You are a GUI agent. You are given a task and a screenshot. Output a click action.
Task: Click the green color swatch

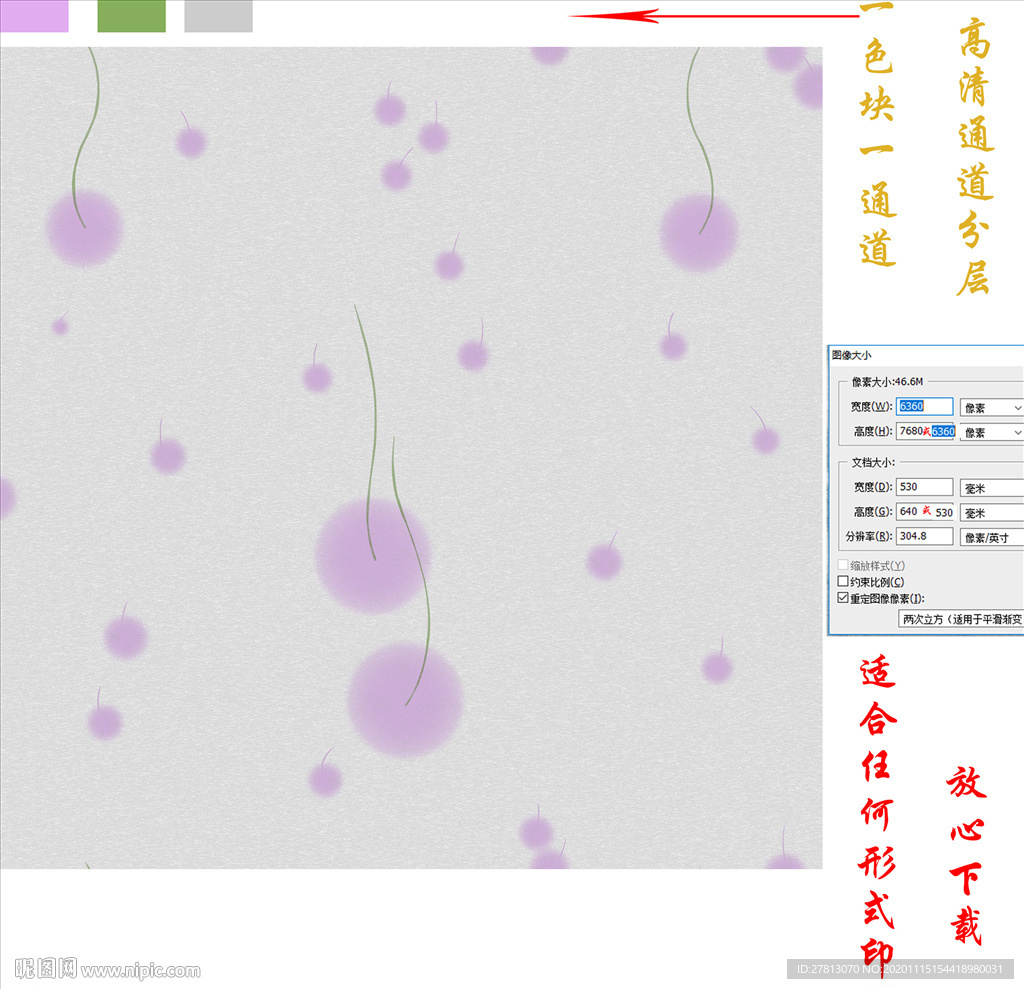coord(131,16)
